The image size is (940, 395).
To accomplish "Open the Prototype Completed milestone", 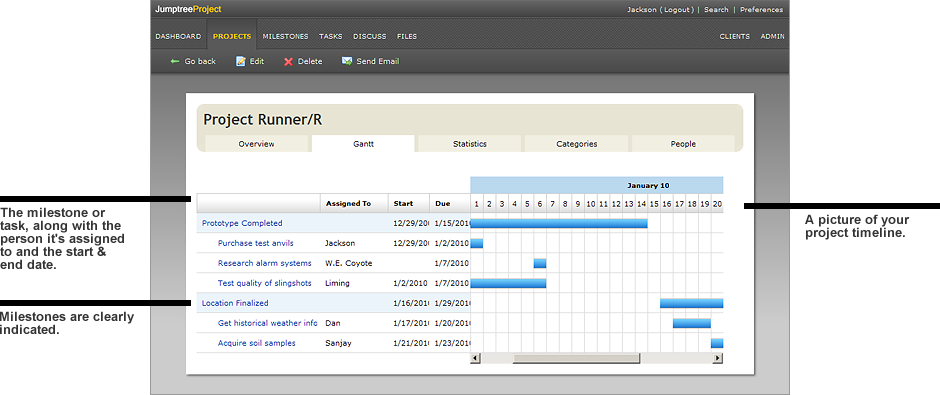I will (x=242, y=223).
